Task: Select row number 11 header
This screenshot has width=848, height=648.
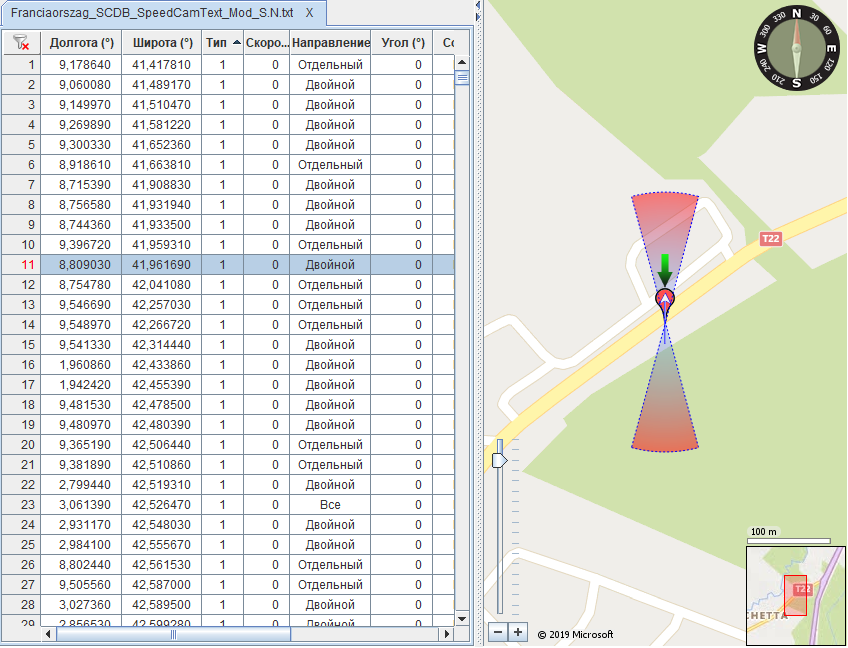Action: point(21,265)
